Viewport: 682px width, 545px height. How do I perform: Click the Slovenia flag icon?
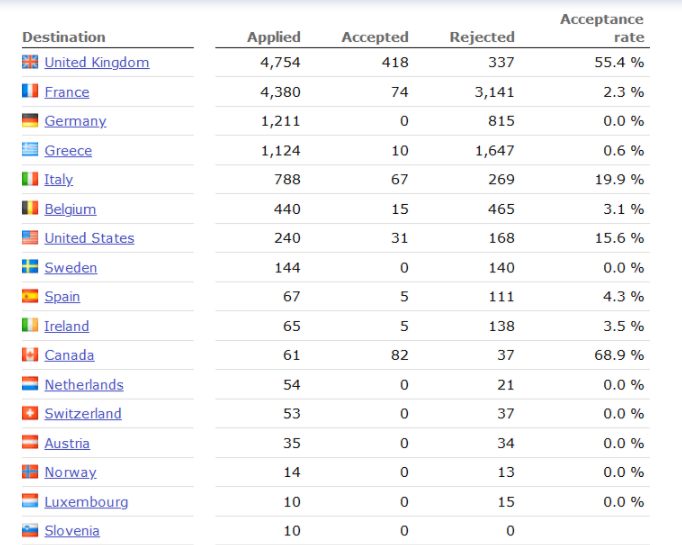point(30,530)
